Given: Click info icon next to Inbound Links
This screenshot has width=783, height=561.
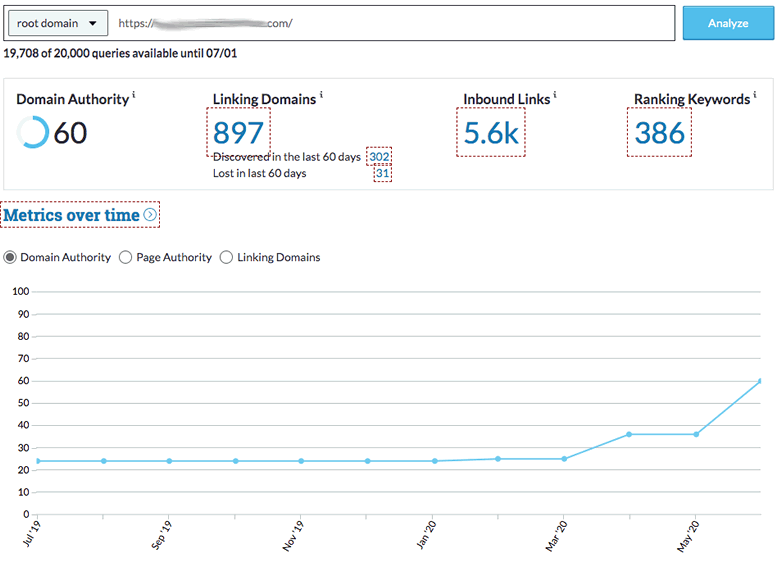Looking at the screenshot, I should click(x=555, y=96).
